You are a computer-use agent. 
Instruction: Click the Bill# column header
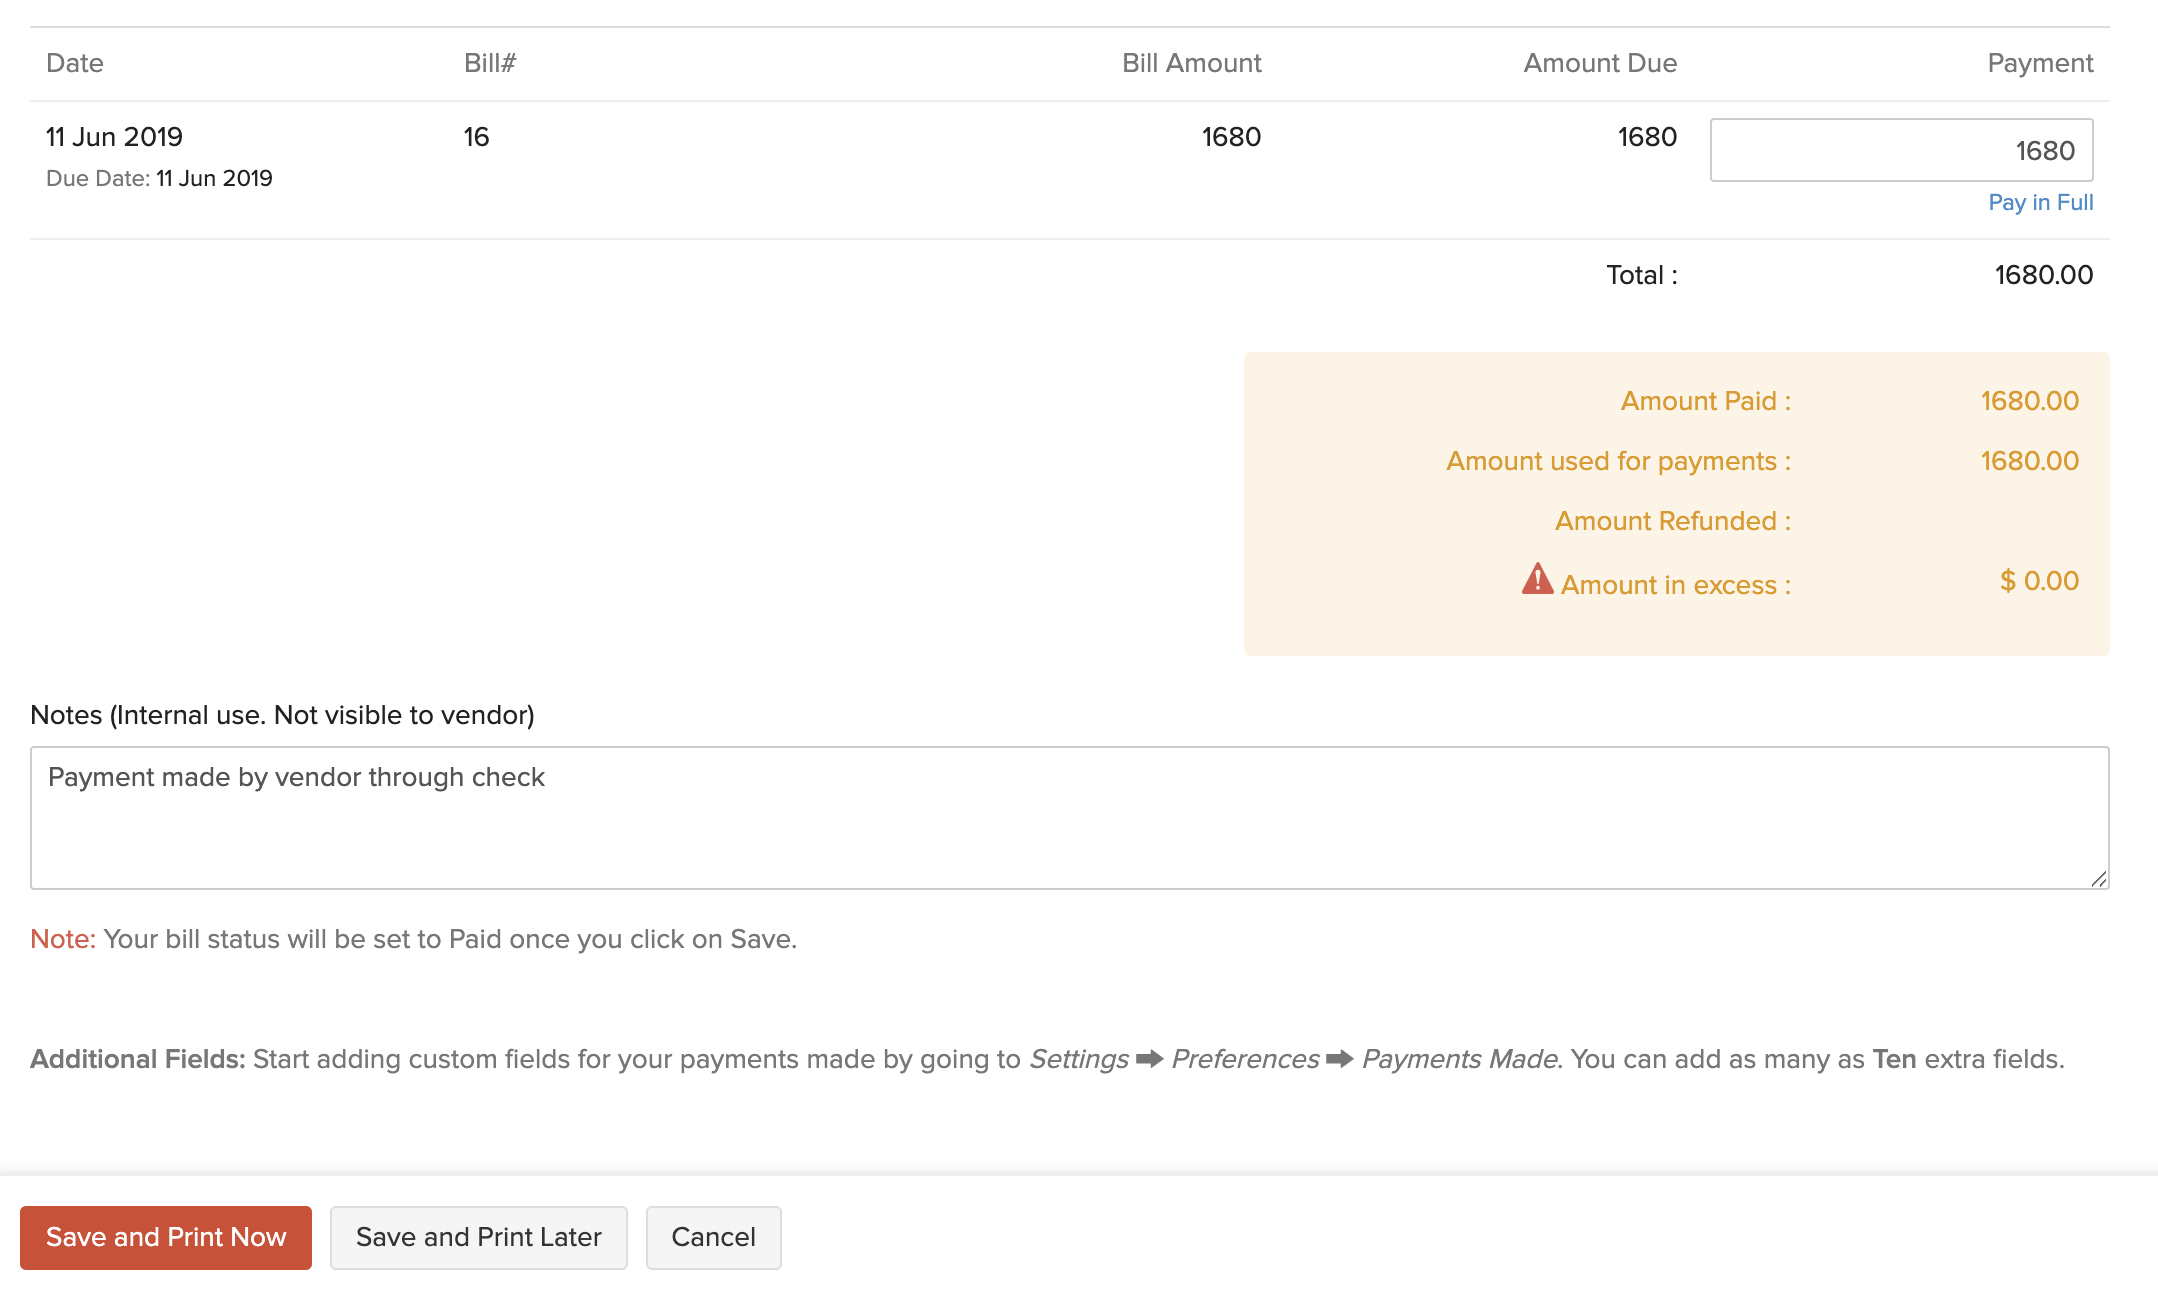coord(490,64)
